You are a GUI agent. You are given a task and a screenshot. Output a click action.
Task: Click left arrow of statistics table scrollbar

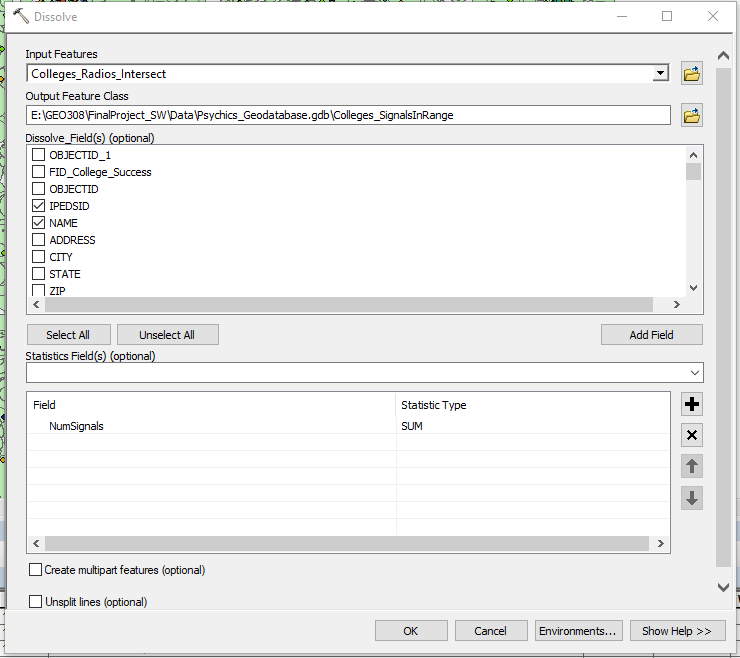click(x=36, y=543)
